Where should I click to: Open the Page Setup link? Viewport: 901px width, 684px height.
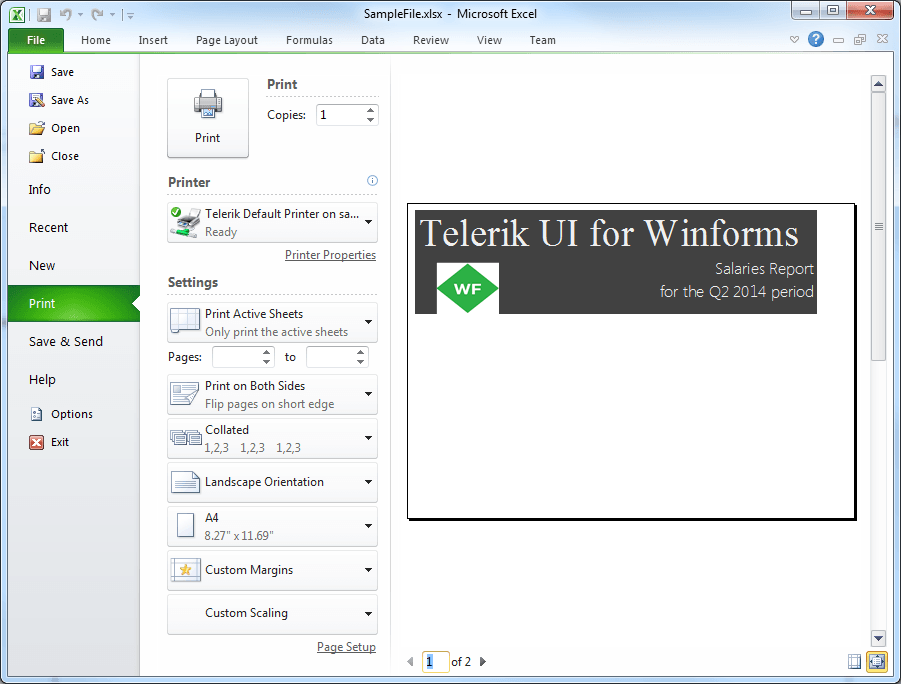point(346,647)
